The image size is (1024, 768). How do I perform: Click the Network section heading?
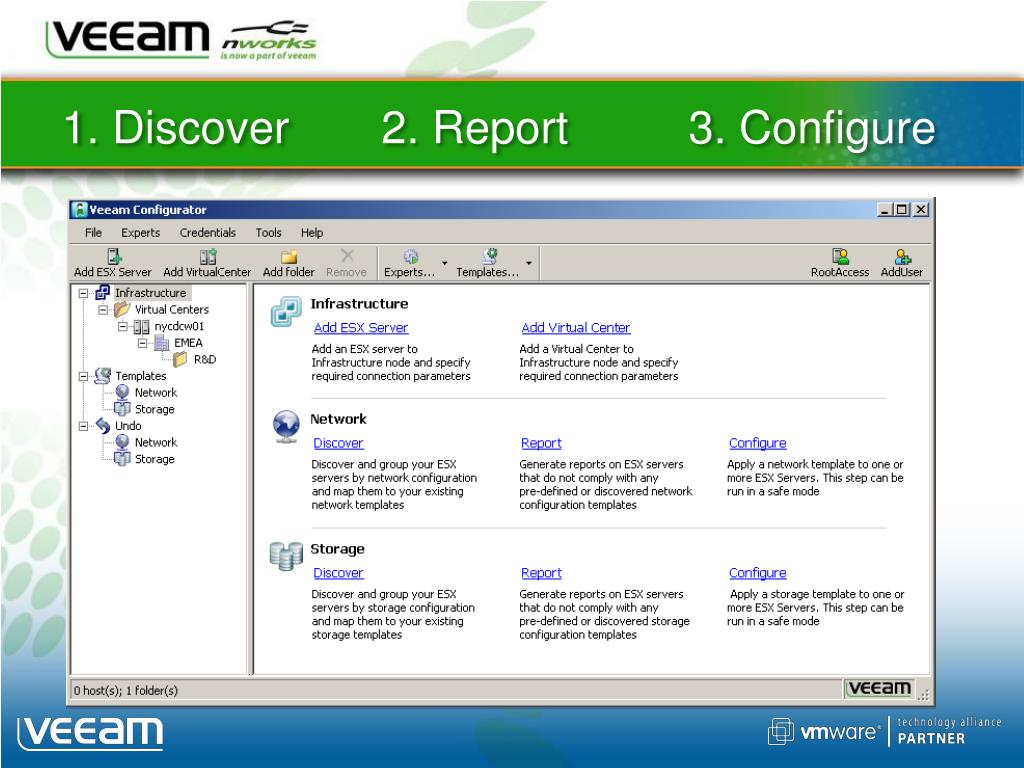[338, 419]
